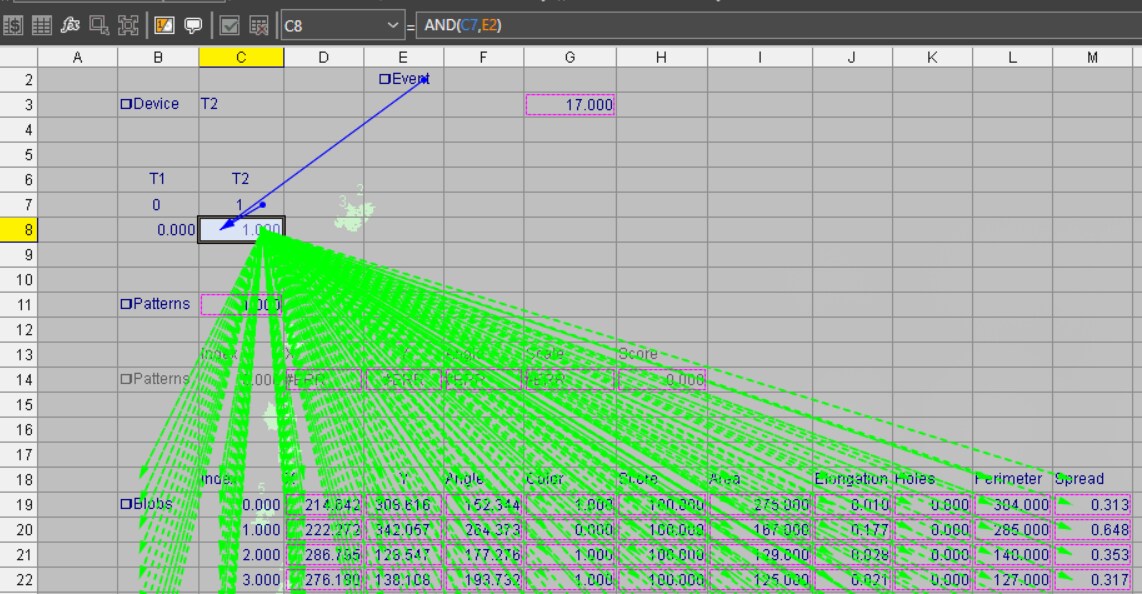1142x594 pixels.
Task: Click the 152.344 cell
Action: [x=483, y=505]
